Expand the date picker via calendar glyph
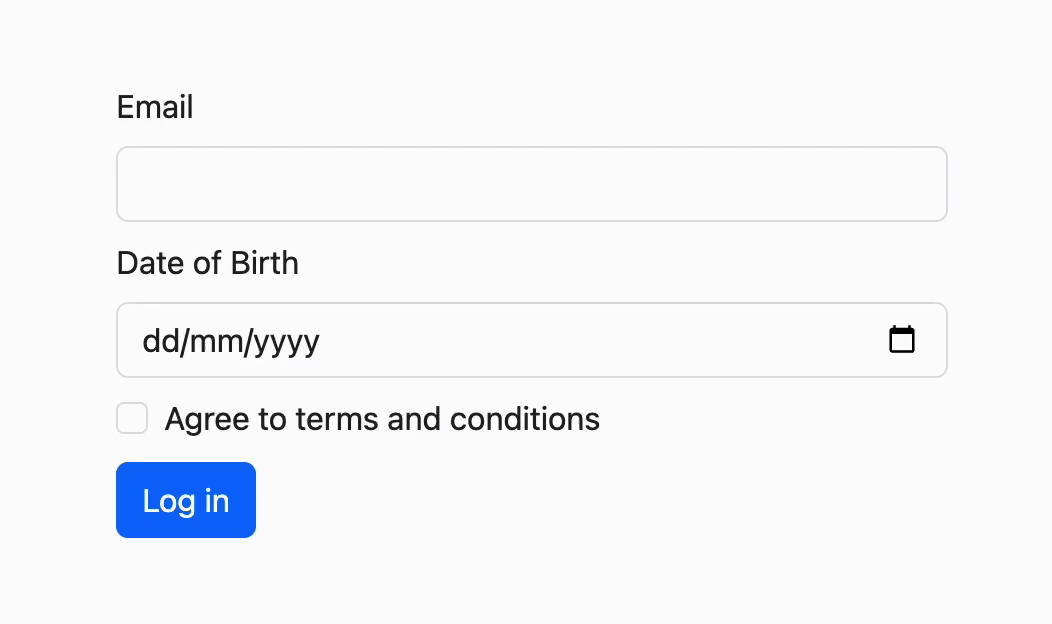This screenshot has width=1052, height=624. coord(902,340)
